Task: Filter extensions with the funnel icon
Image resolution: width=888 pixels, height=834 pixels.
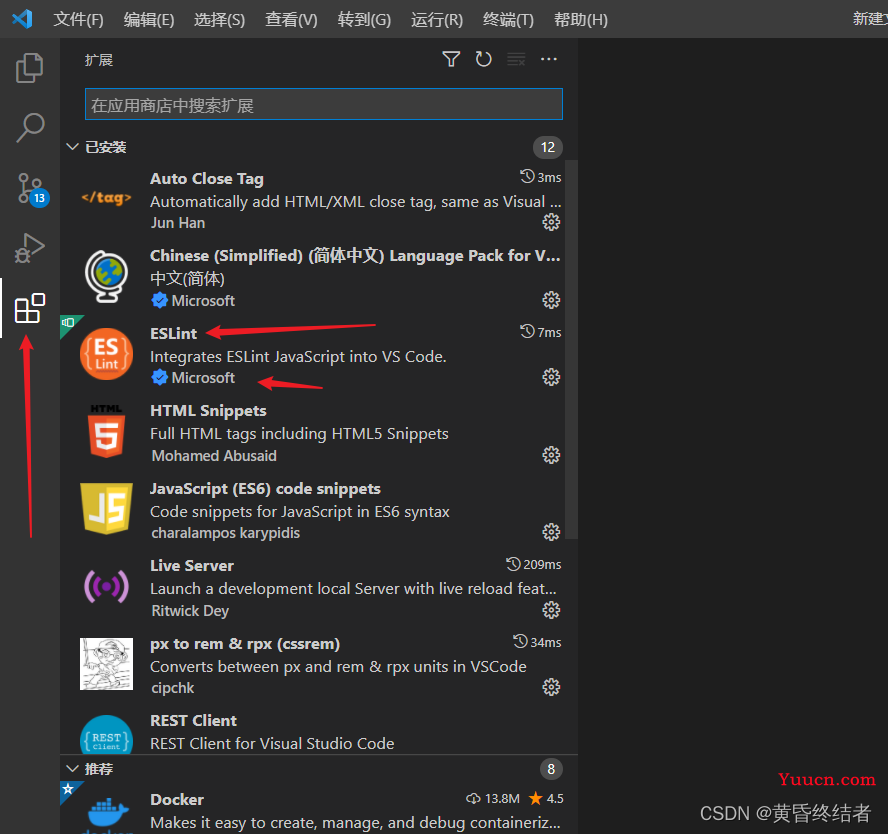Action: [451, 59]
